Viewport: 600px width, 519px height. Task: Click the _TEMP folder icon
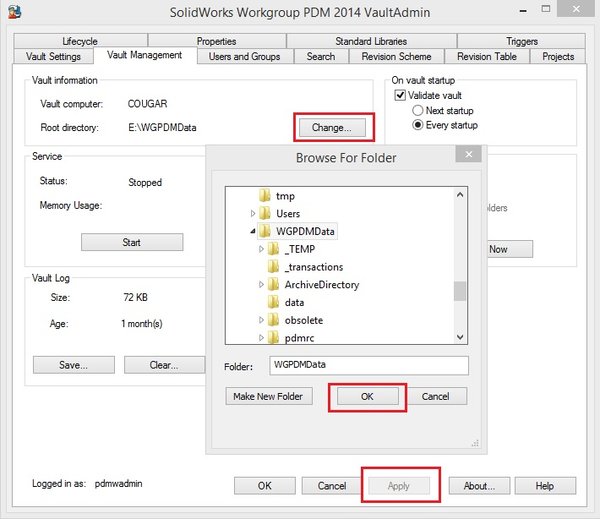(x=273, y=249)
